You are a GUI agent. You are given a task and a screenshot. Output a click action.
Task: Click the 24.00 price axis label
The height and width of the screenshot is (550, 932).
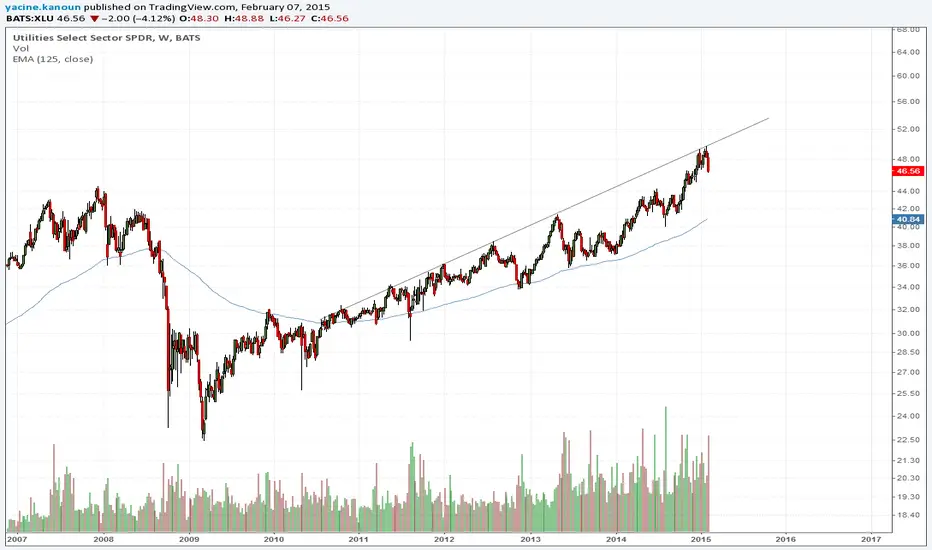coord(908,416)
